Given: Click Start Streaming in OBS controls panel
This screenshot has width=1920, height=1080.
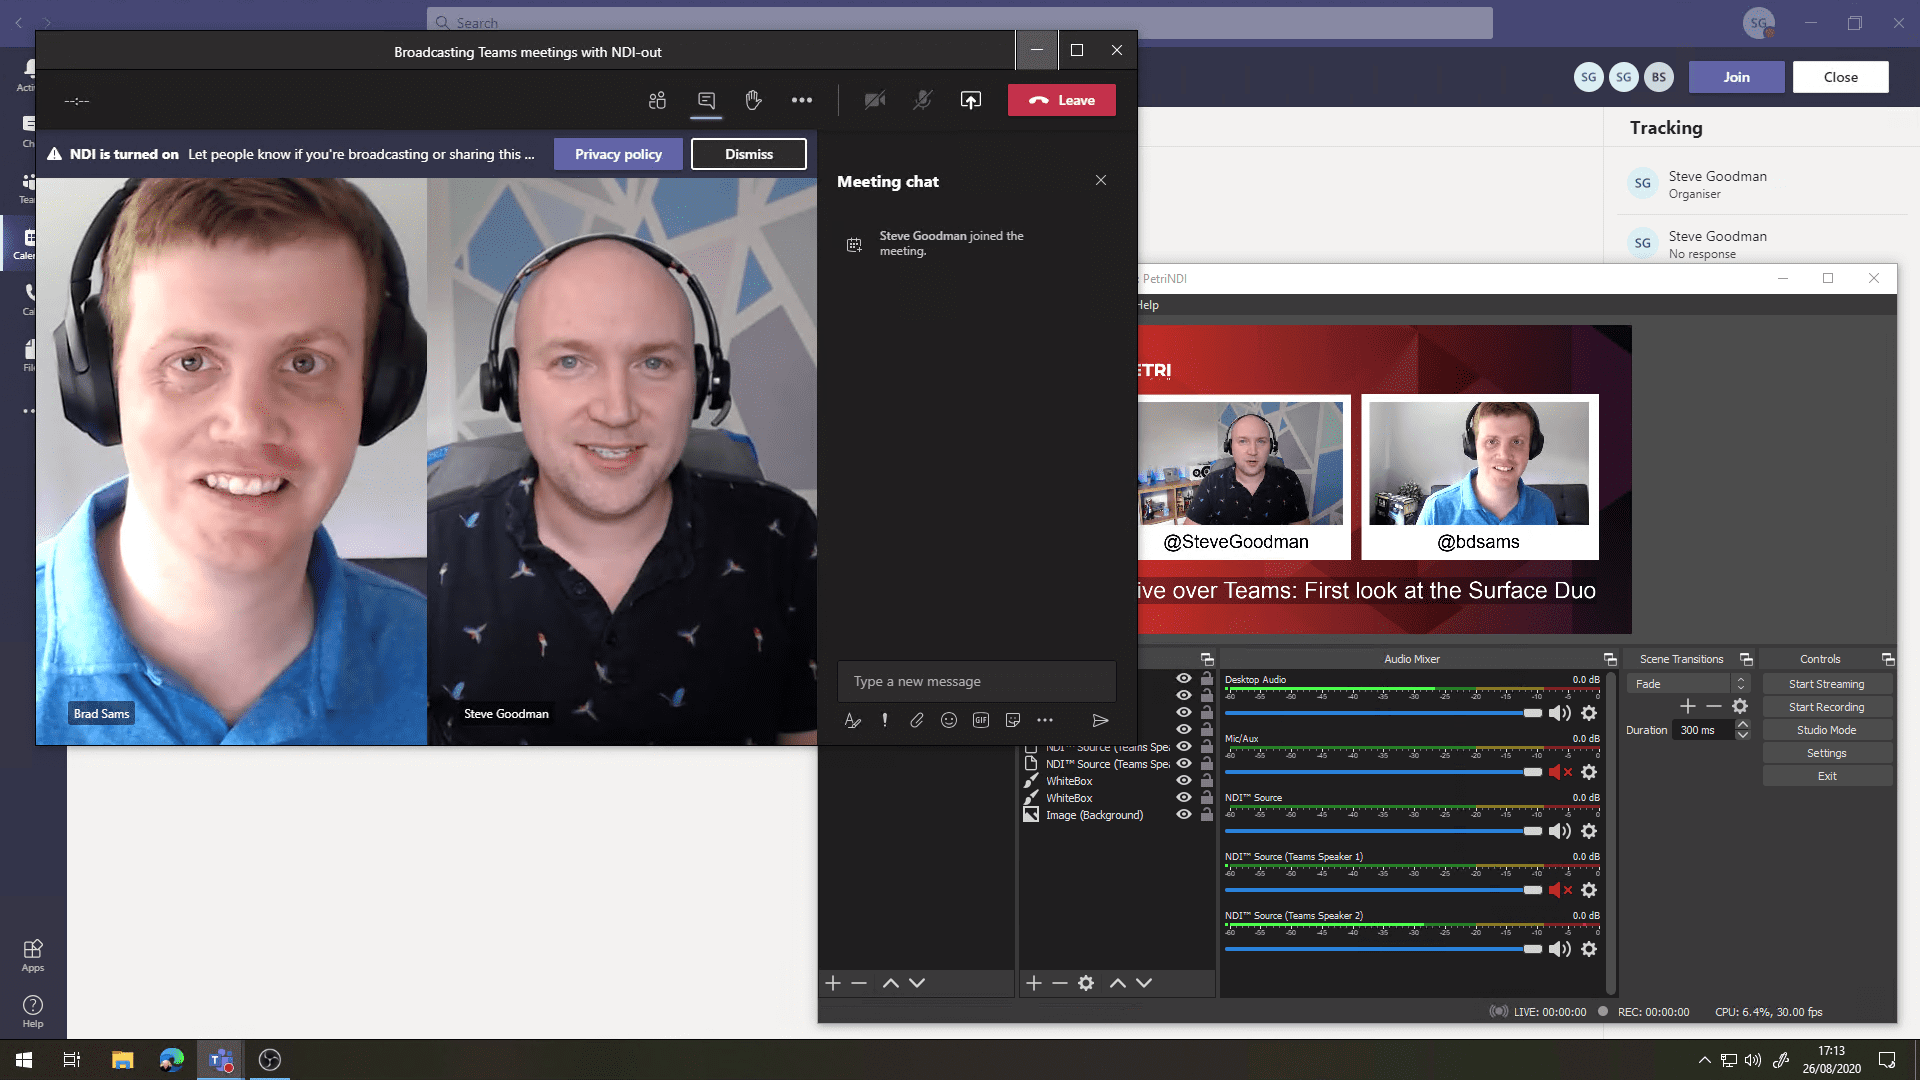Looking at the screenshot, I should [1825, 683].
